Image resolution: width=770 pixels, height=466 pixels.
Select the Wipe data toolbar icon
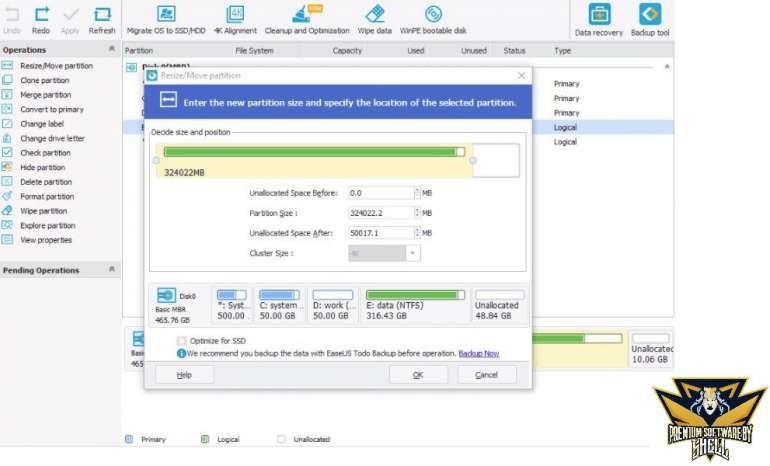(x=375, y=15)
